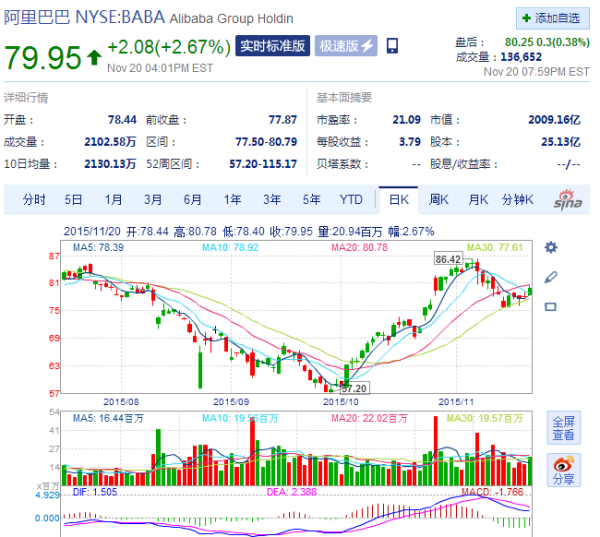The image size is (600, 537).
Task: Select the 5年 chart tab
Action: pyautogui.click(x=311, y=199)
